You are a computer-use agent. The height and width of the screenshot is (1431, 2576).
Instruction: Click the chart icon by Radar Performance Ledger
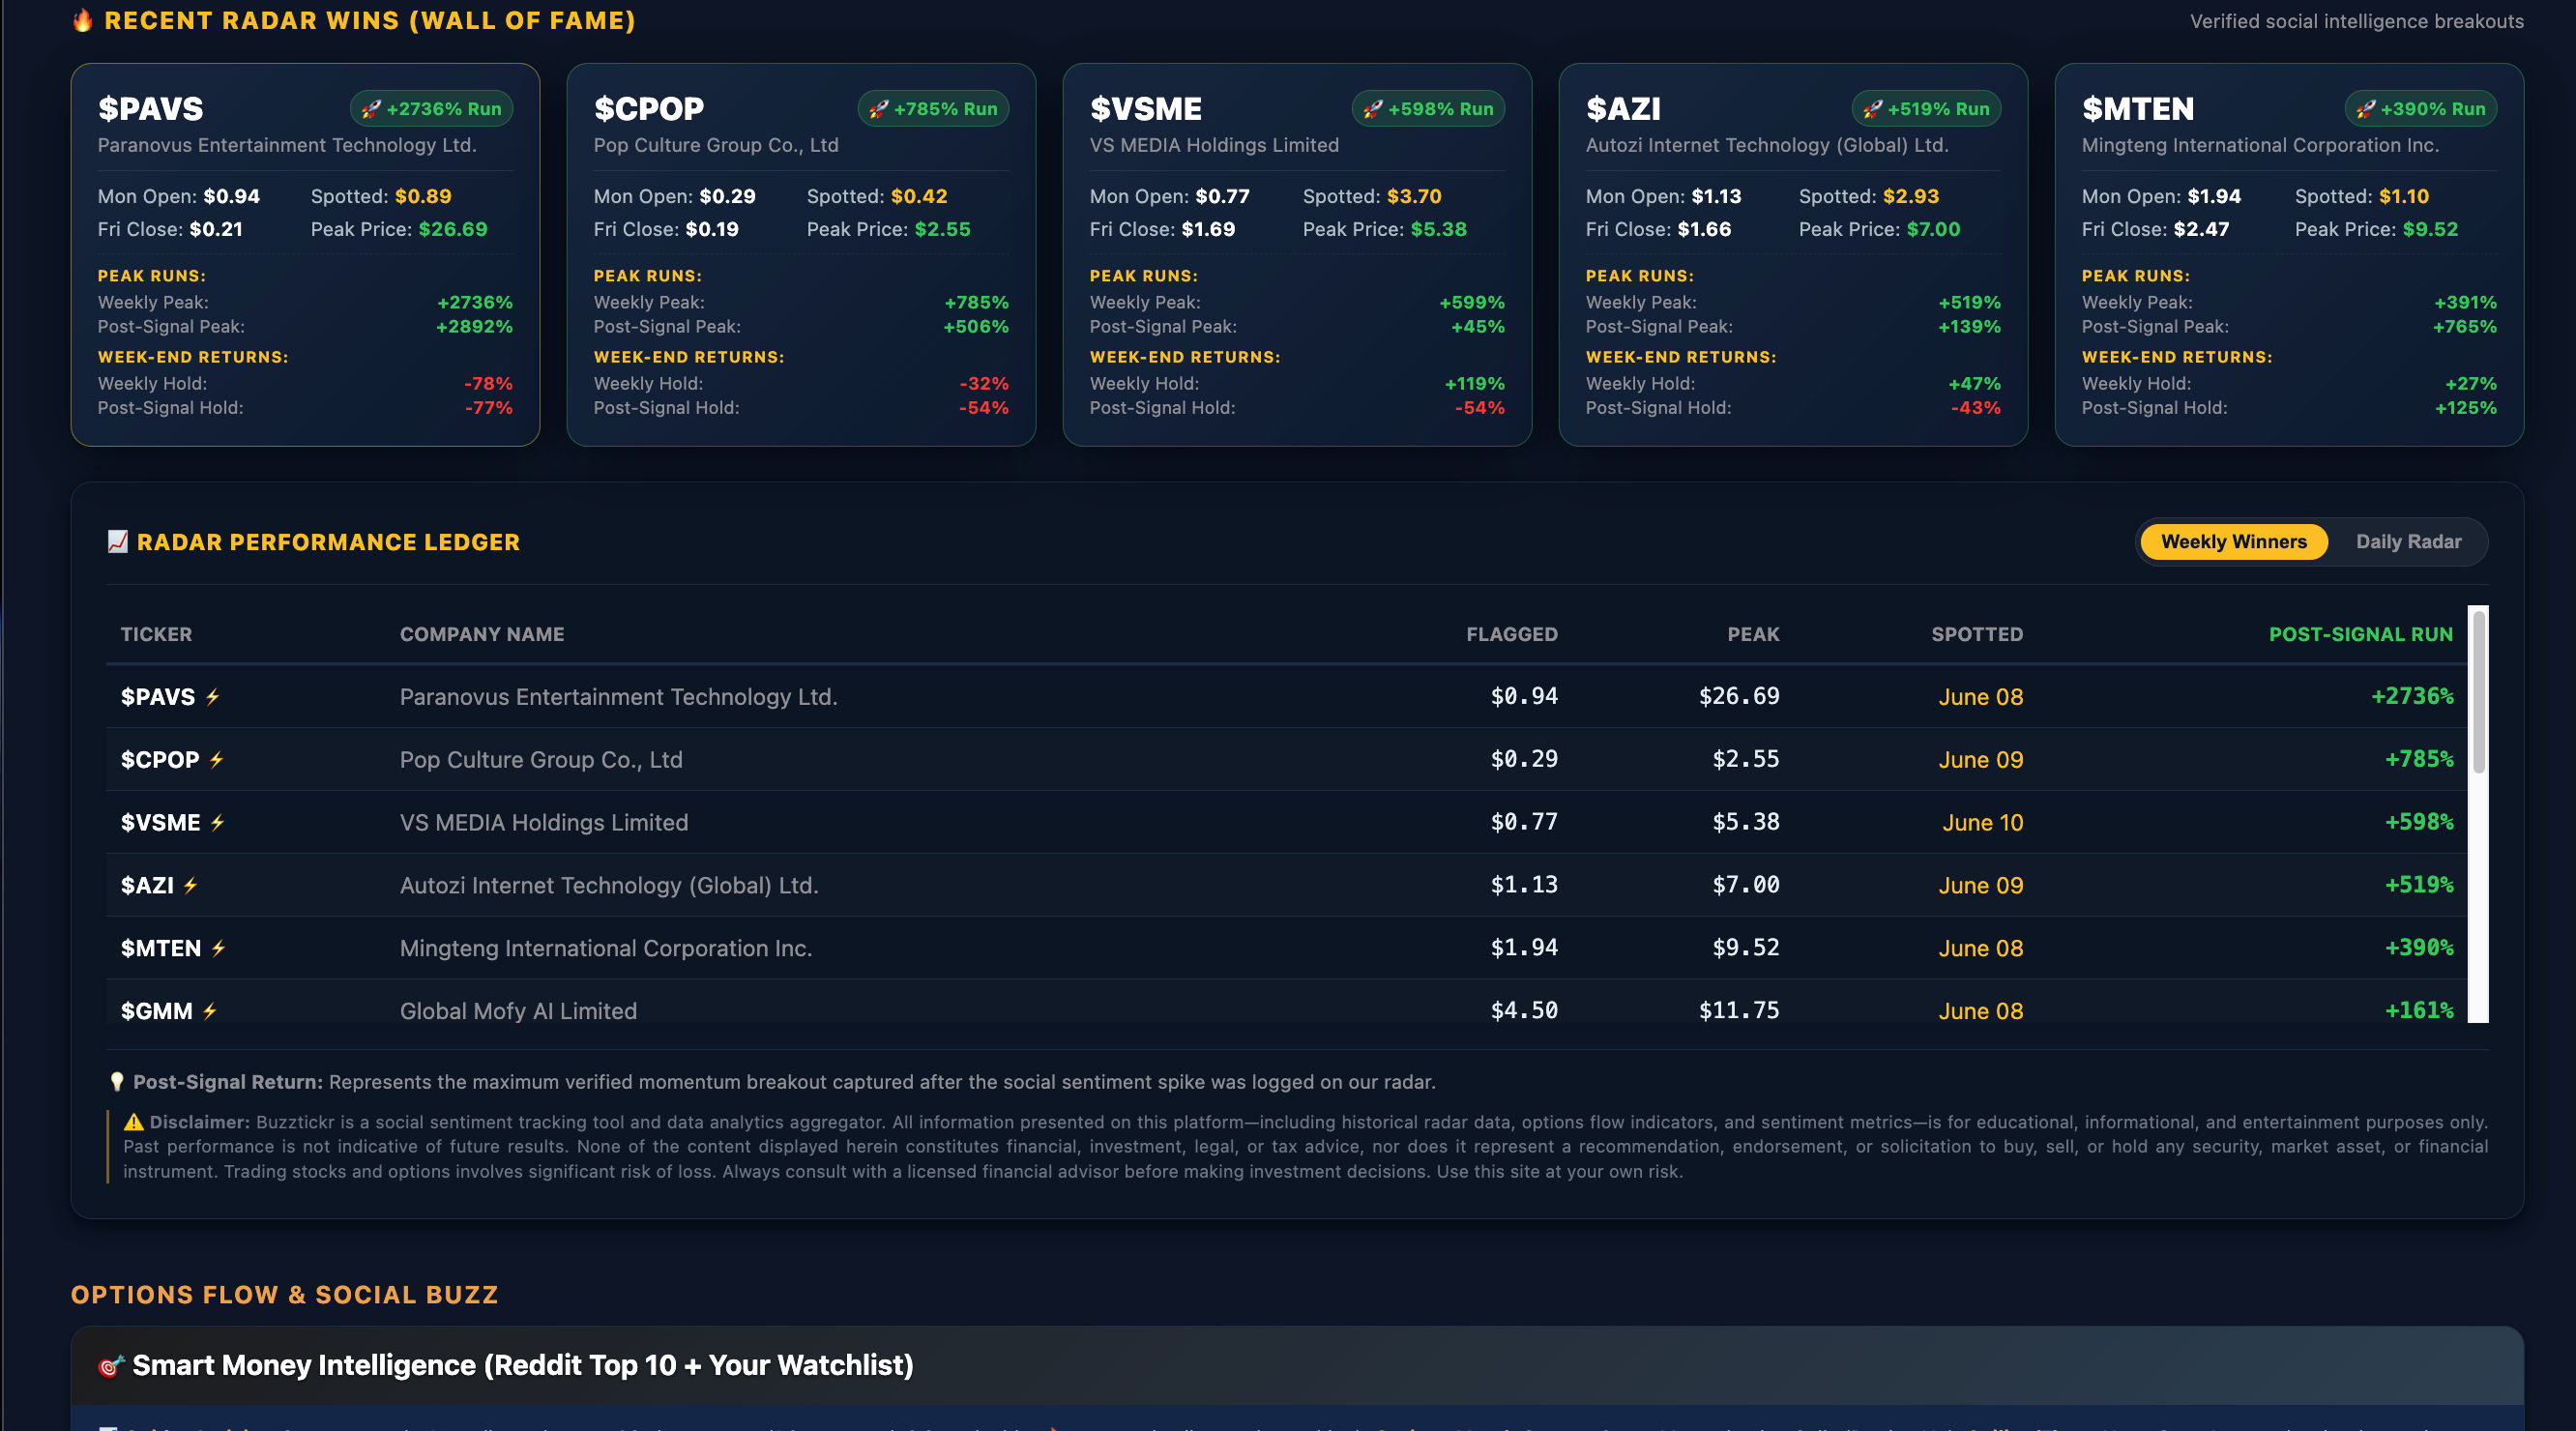118,542
